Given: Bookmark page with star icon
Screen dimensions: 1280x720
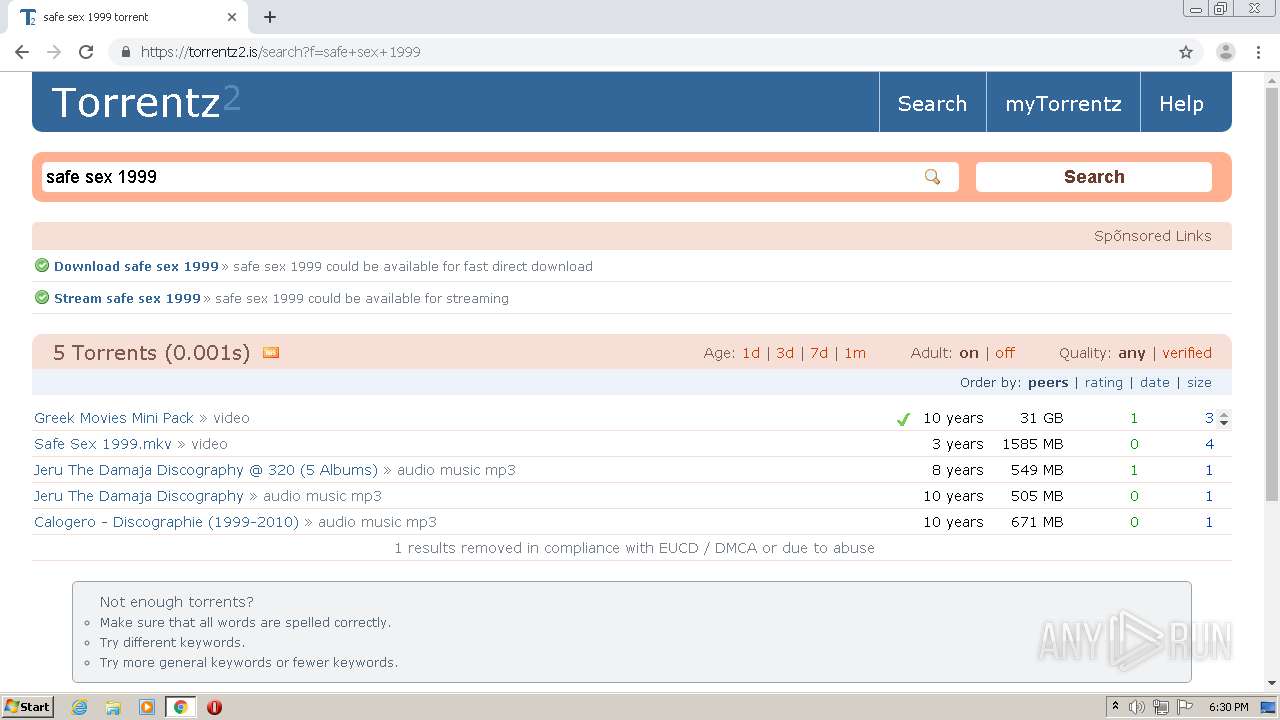Looking at the screenshot, I should 1186,52.
